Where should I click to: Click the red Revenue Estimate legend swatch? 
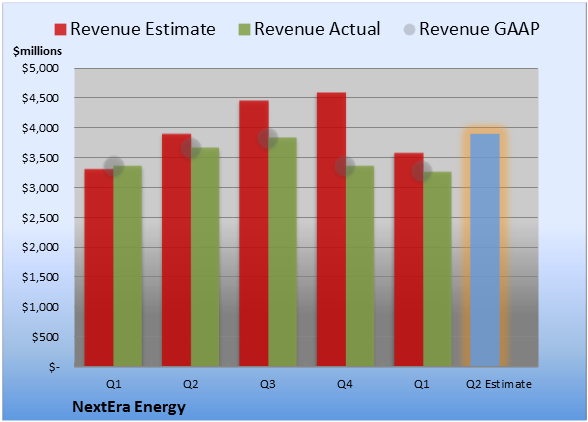(60, 30)
